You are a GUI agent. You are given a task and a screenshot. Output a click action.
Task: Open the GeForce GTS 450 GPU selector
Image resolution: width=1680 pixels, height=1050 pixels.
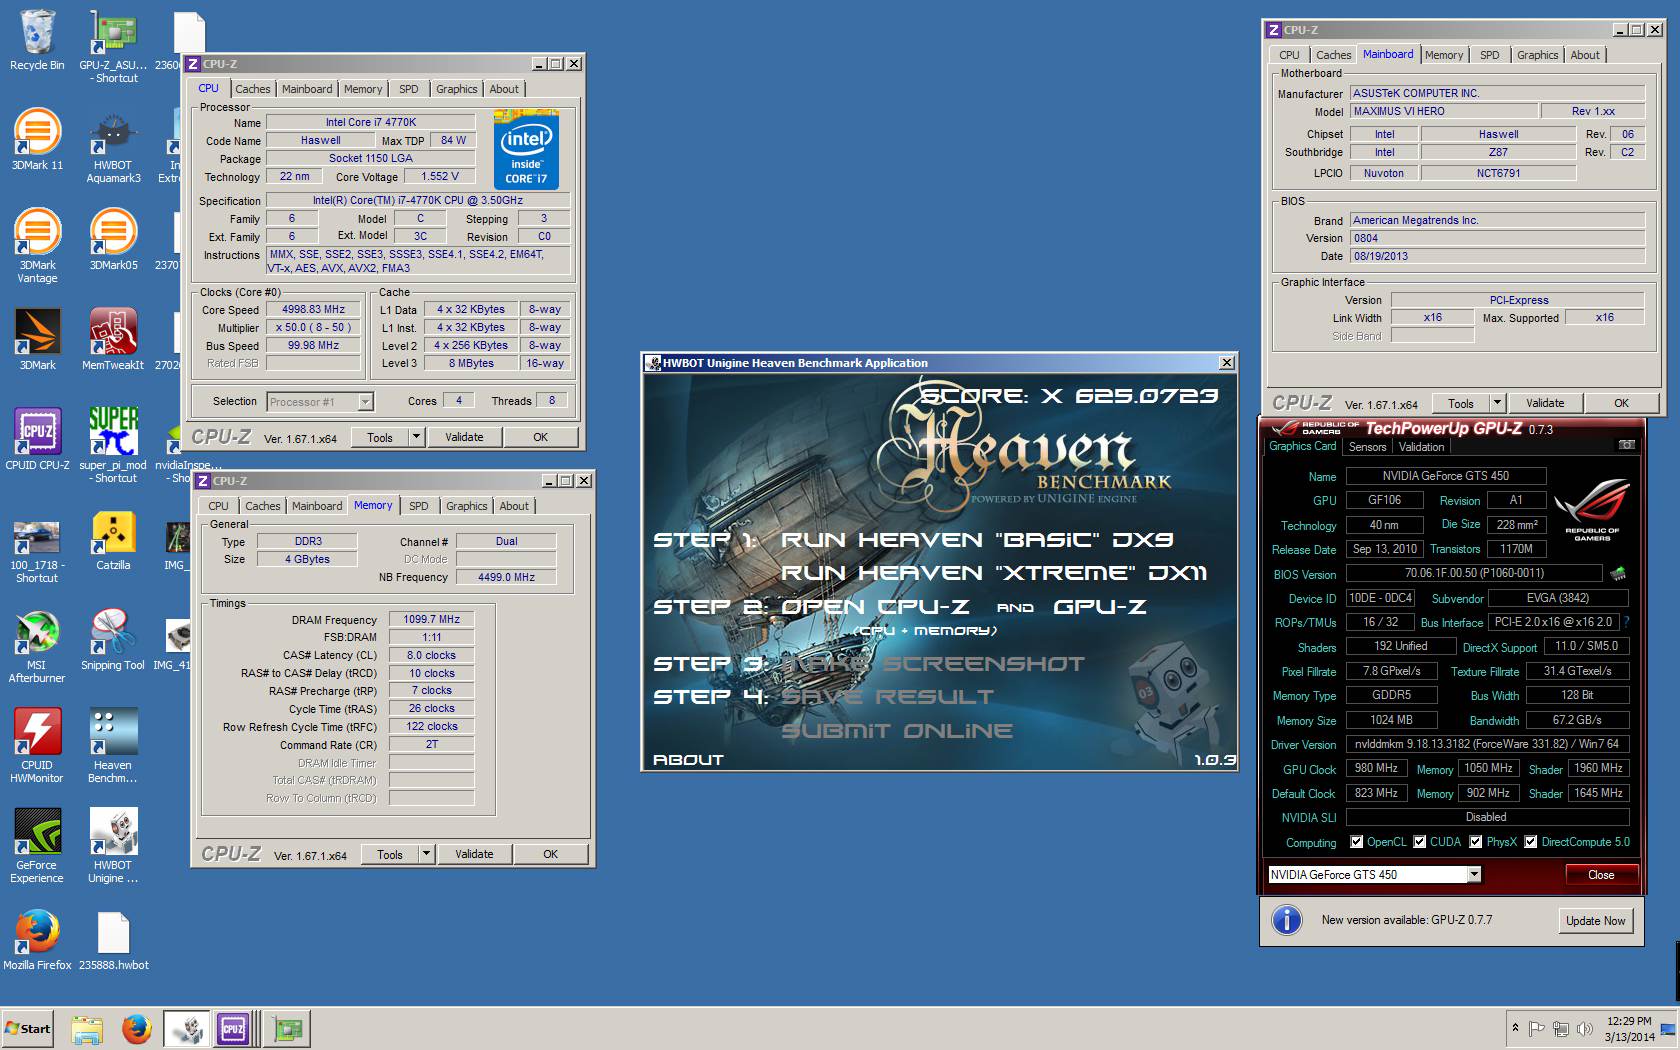click(x=1374, y=875)
